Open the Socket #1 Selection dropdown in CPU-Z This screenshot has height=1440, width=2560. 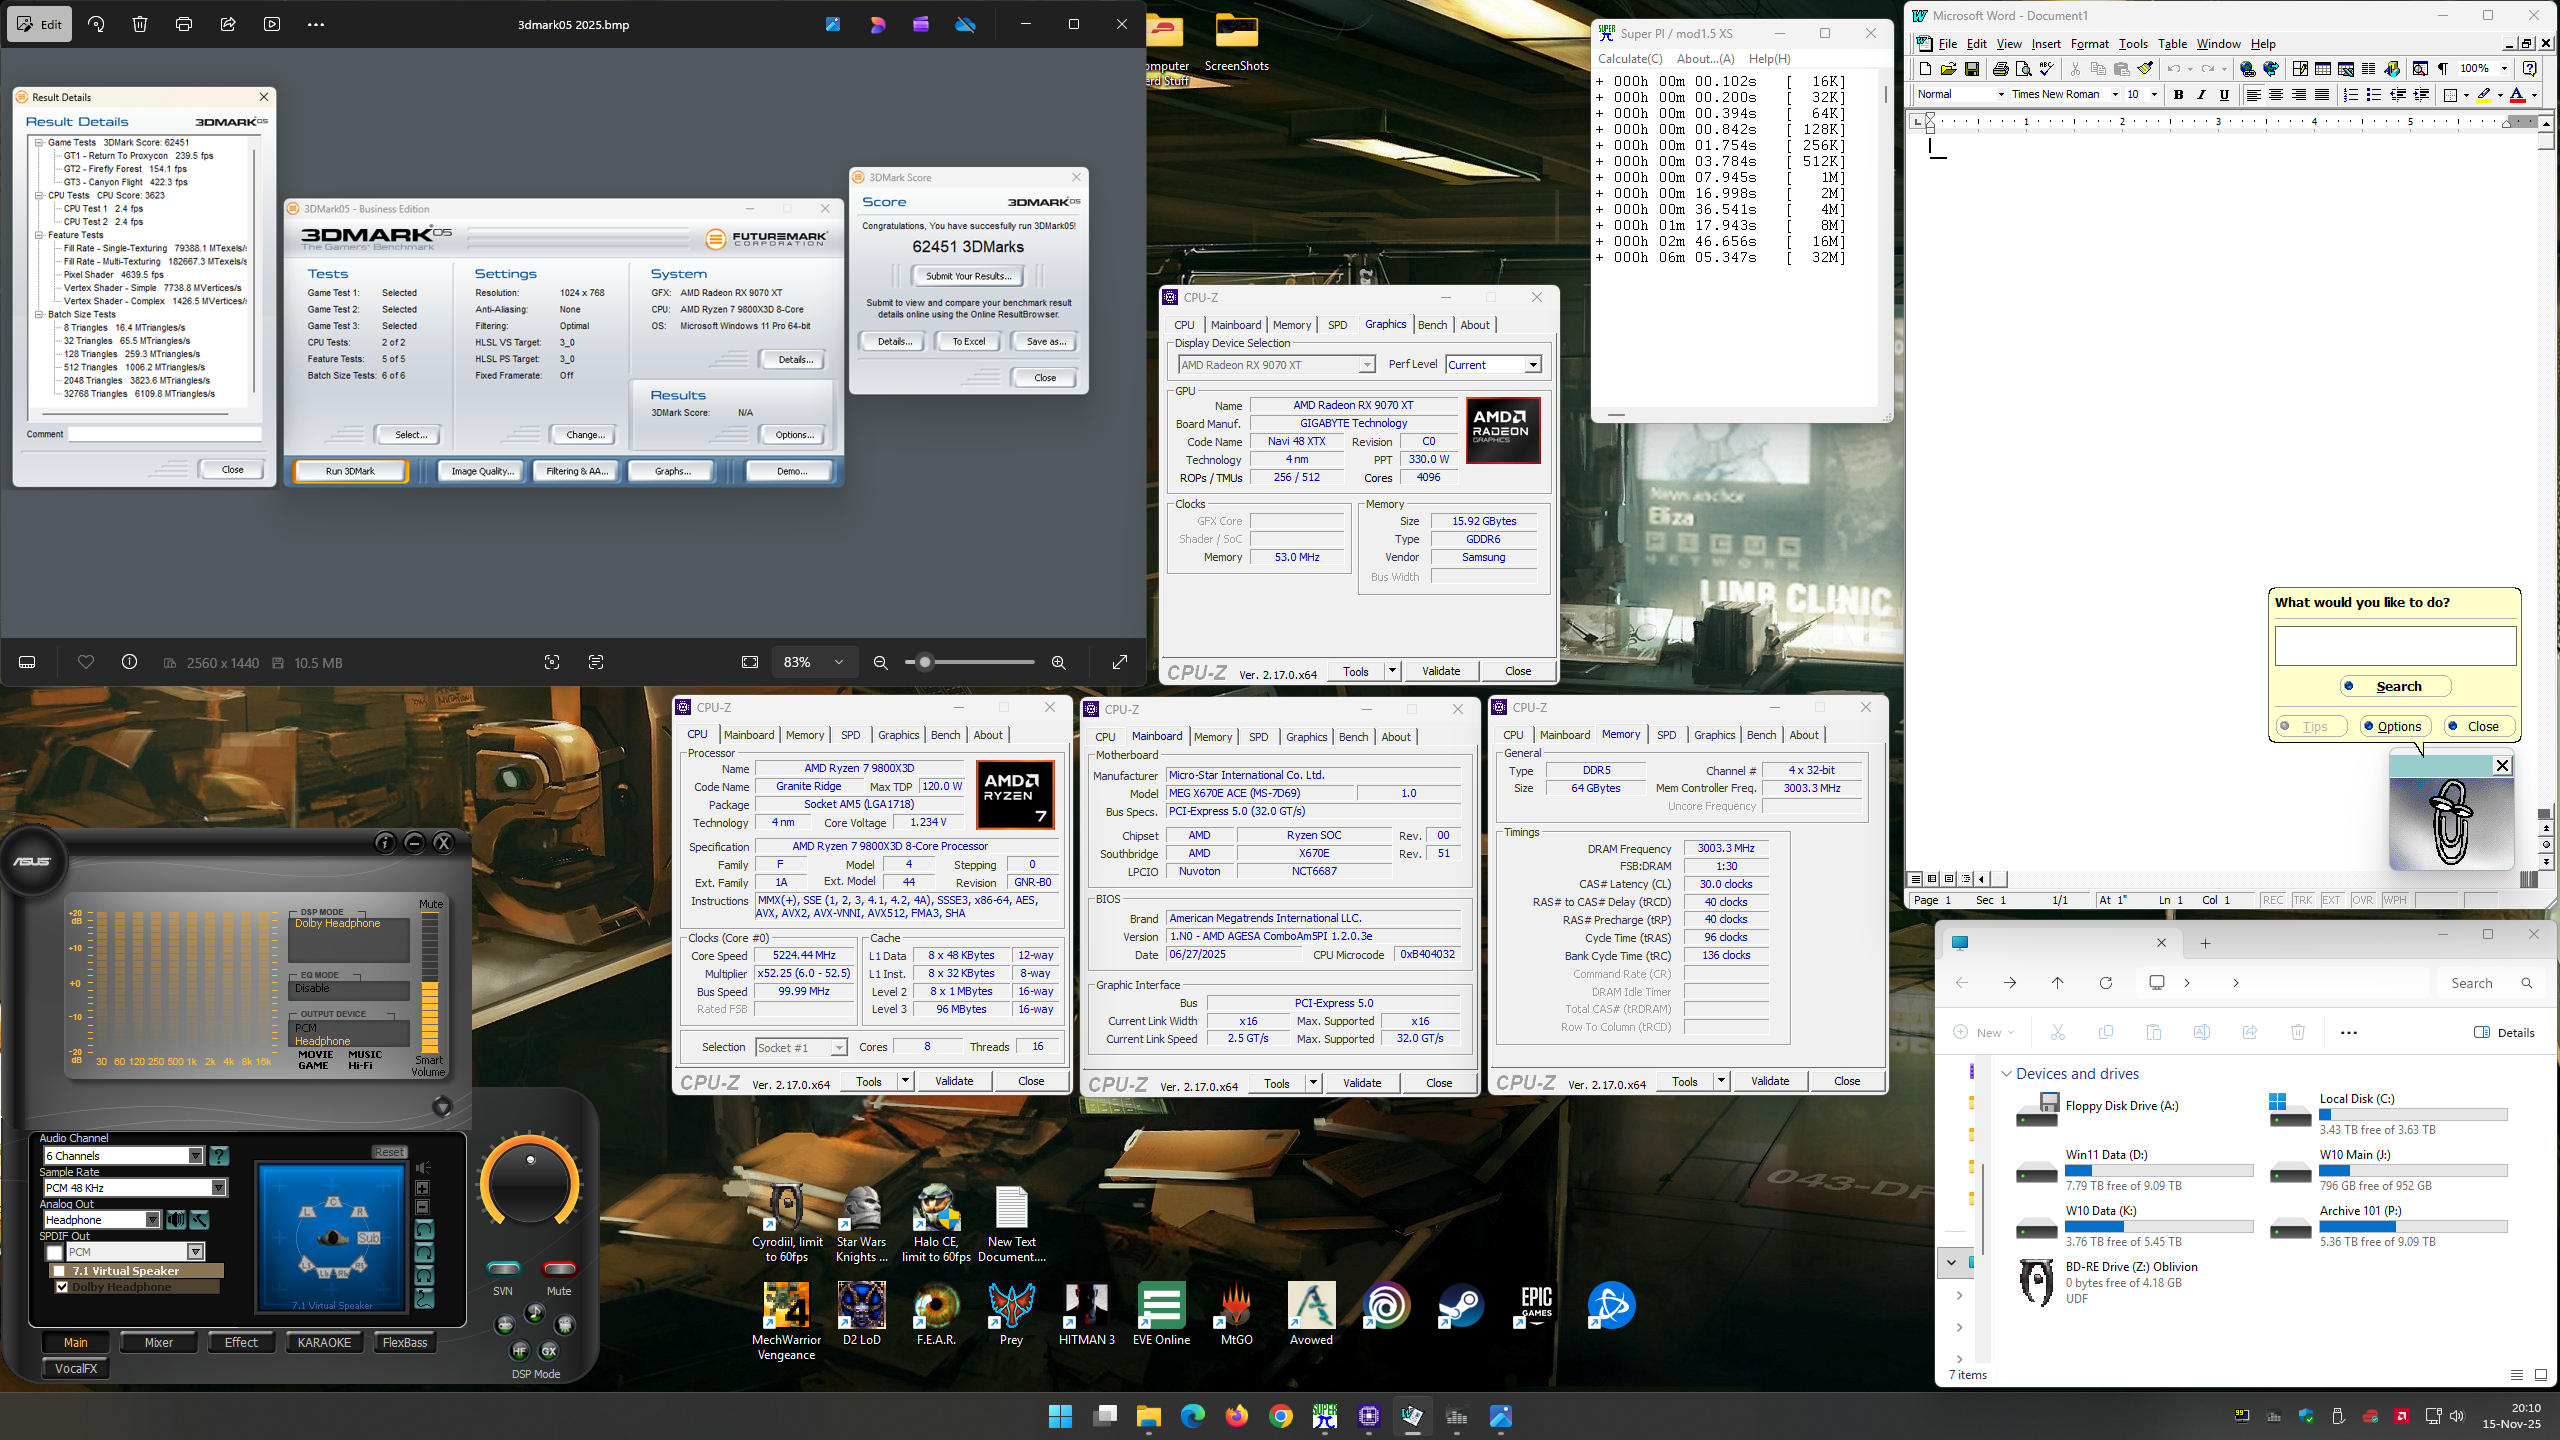coord(839,1048)
